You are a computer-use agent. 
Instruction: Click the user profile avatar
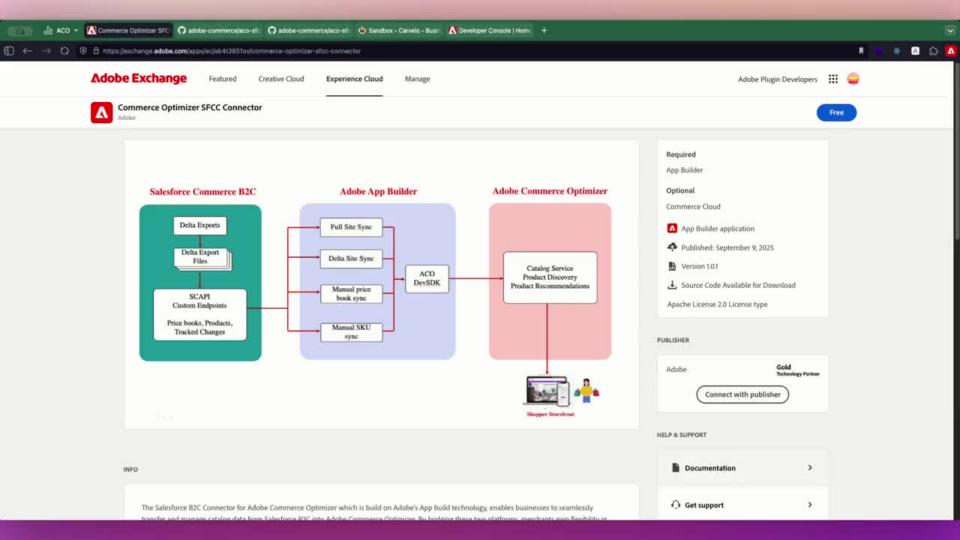click(x=853, y=79)
